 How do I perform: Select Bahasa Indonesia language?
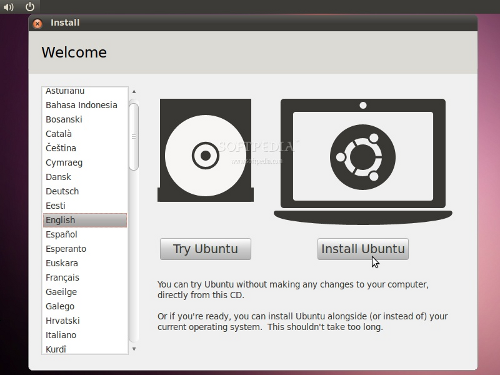pos(85,105)
